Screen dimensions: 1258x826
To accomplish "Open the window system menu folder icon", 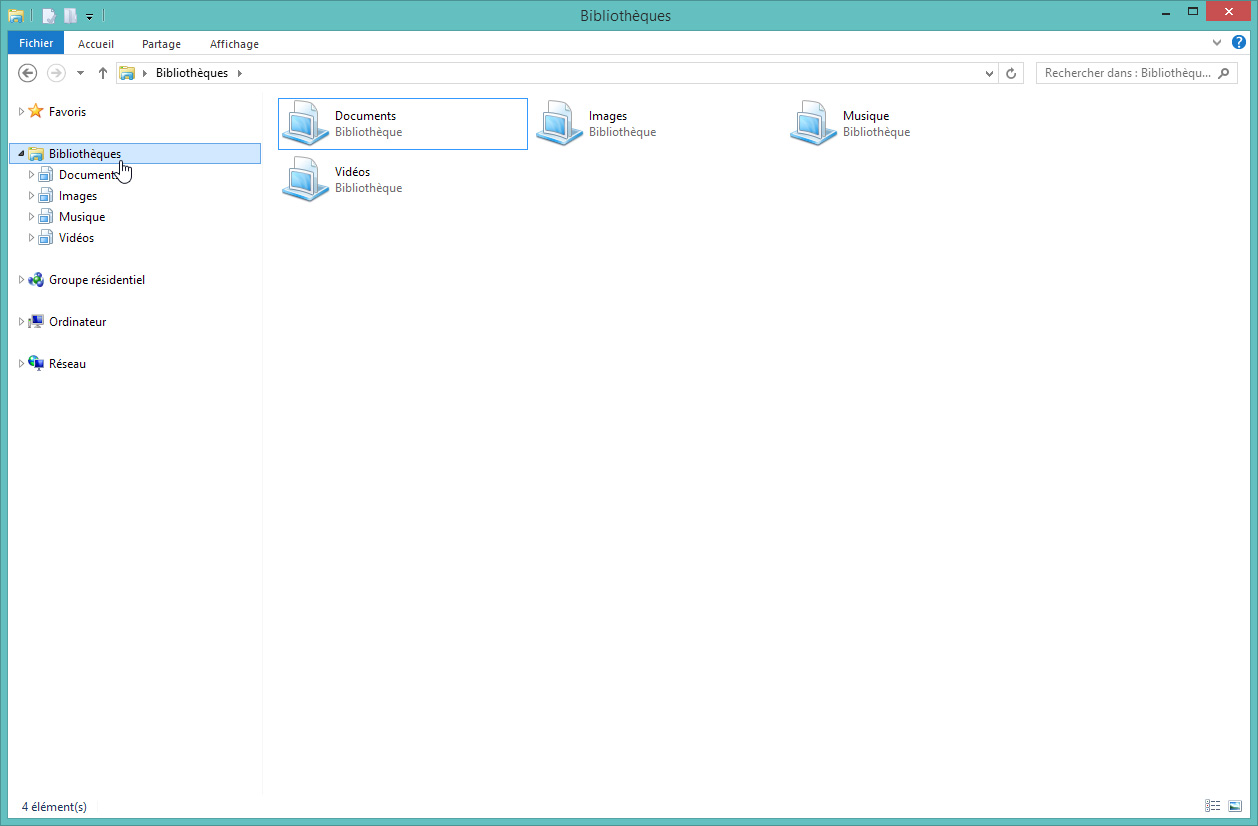I will [16, 16].
